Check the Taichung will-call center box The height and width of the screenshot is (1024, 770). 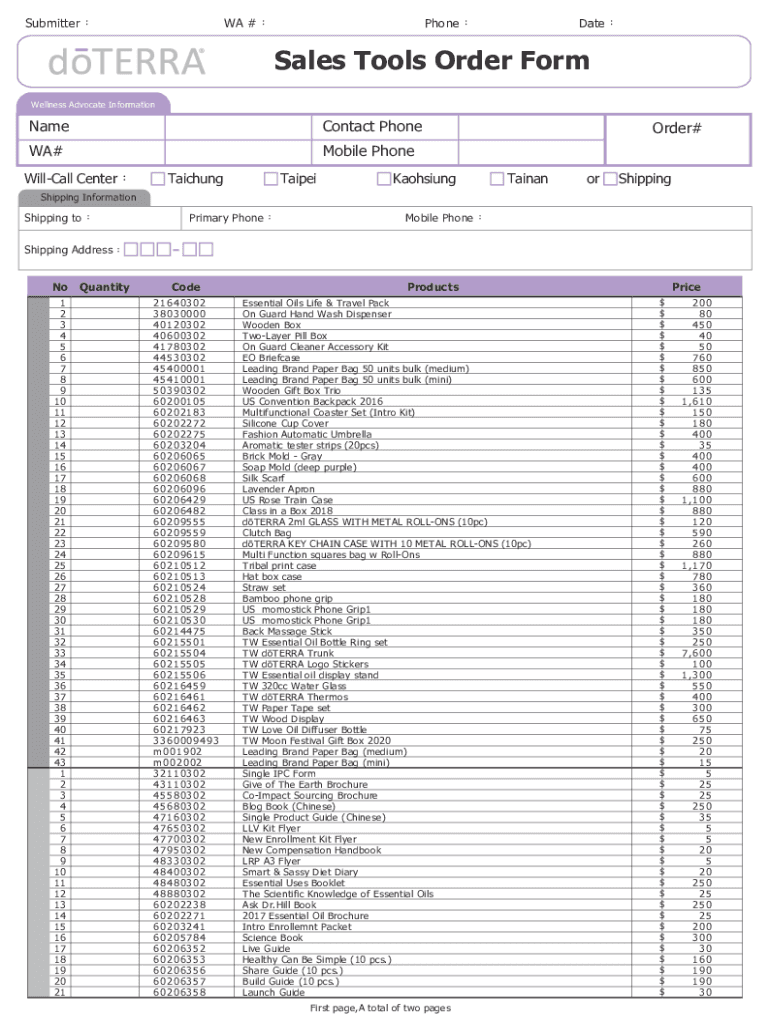(x=158, y=179)
